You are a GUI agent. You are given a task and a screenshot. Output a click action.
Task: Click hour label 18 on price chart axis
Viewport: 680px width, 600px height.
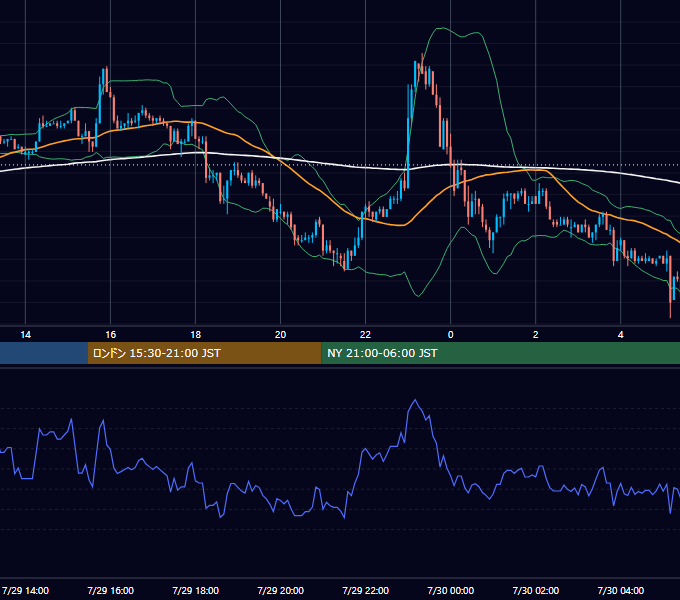[x=196, y=335]
